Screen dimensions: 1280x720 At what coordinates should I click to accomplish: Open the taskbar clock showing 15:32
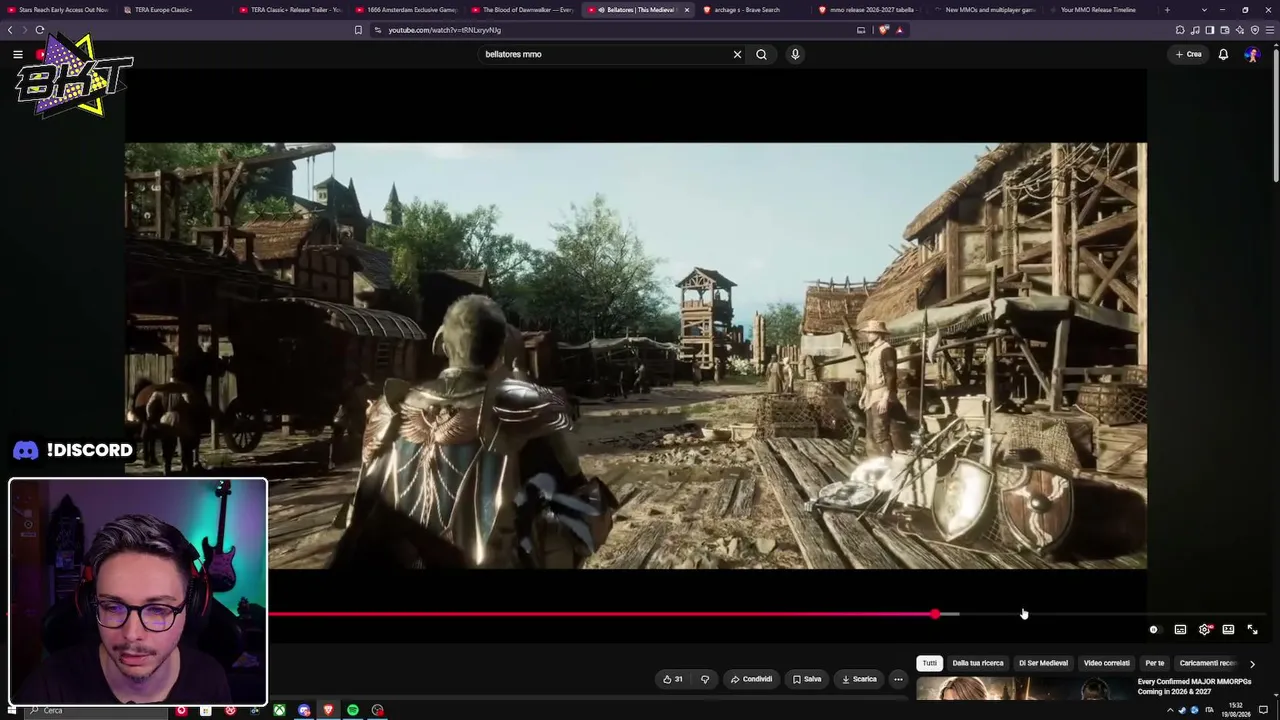tap(1236, 711)
